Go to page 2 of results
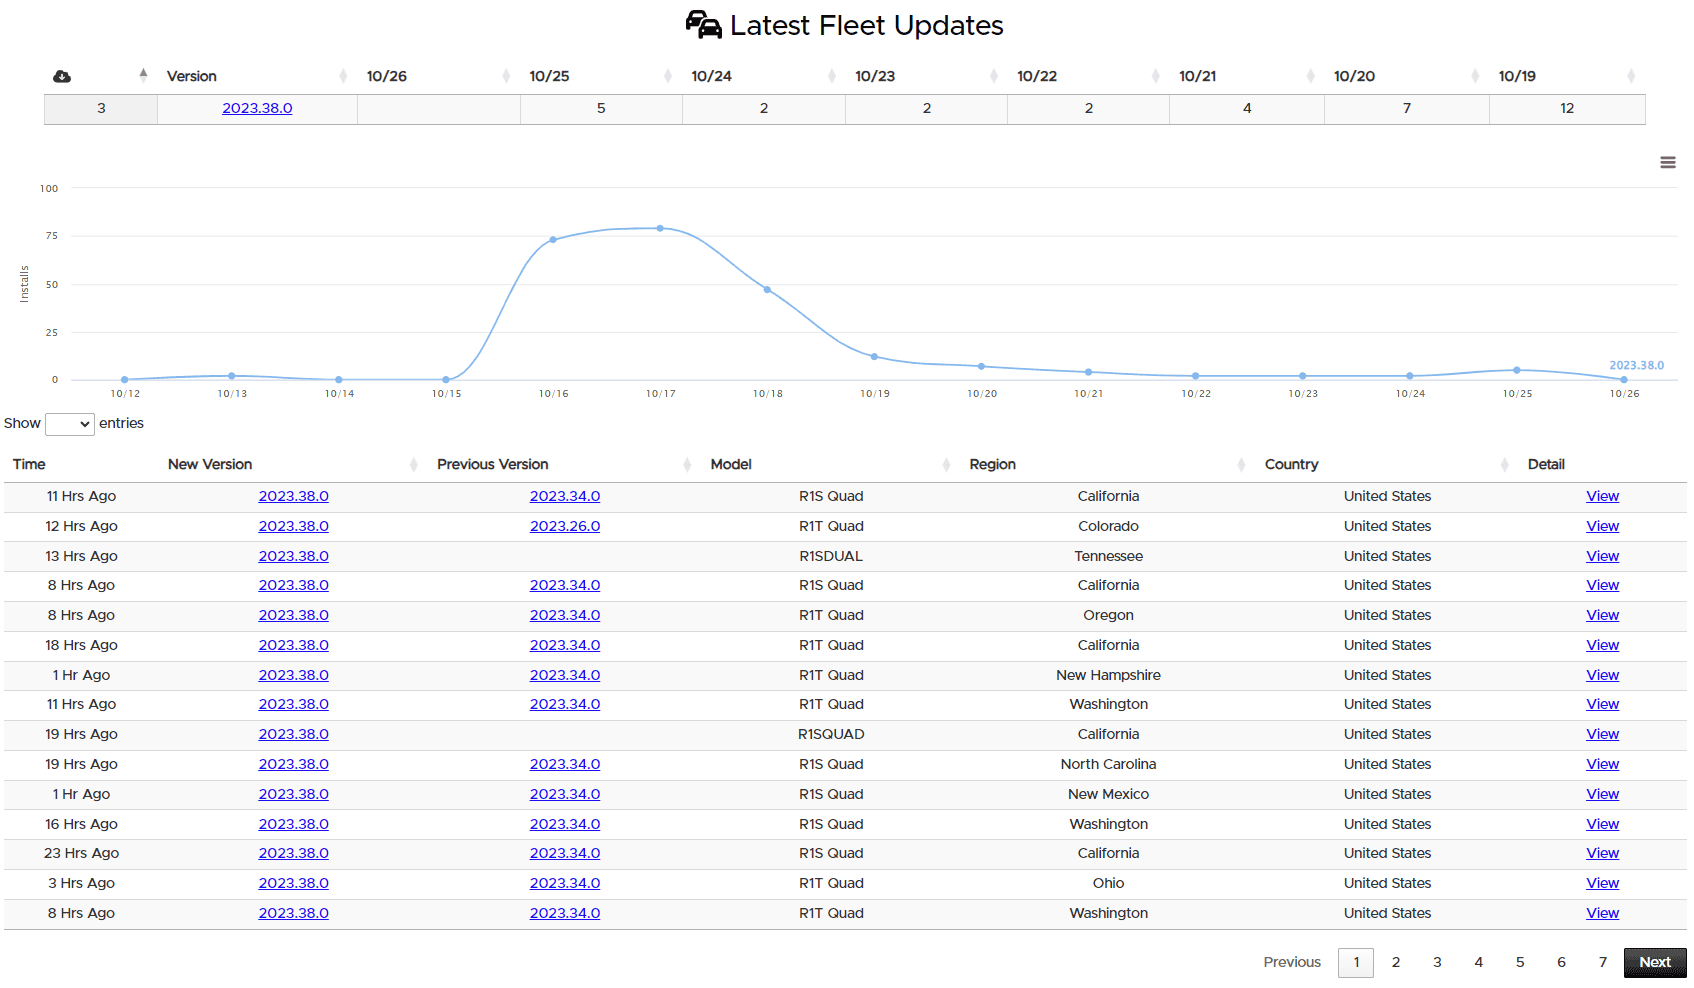Image resolution: width=1694 pixels, height=988 pixels. [x=1396, y=962]
